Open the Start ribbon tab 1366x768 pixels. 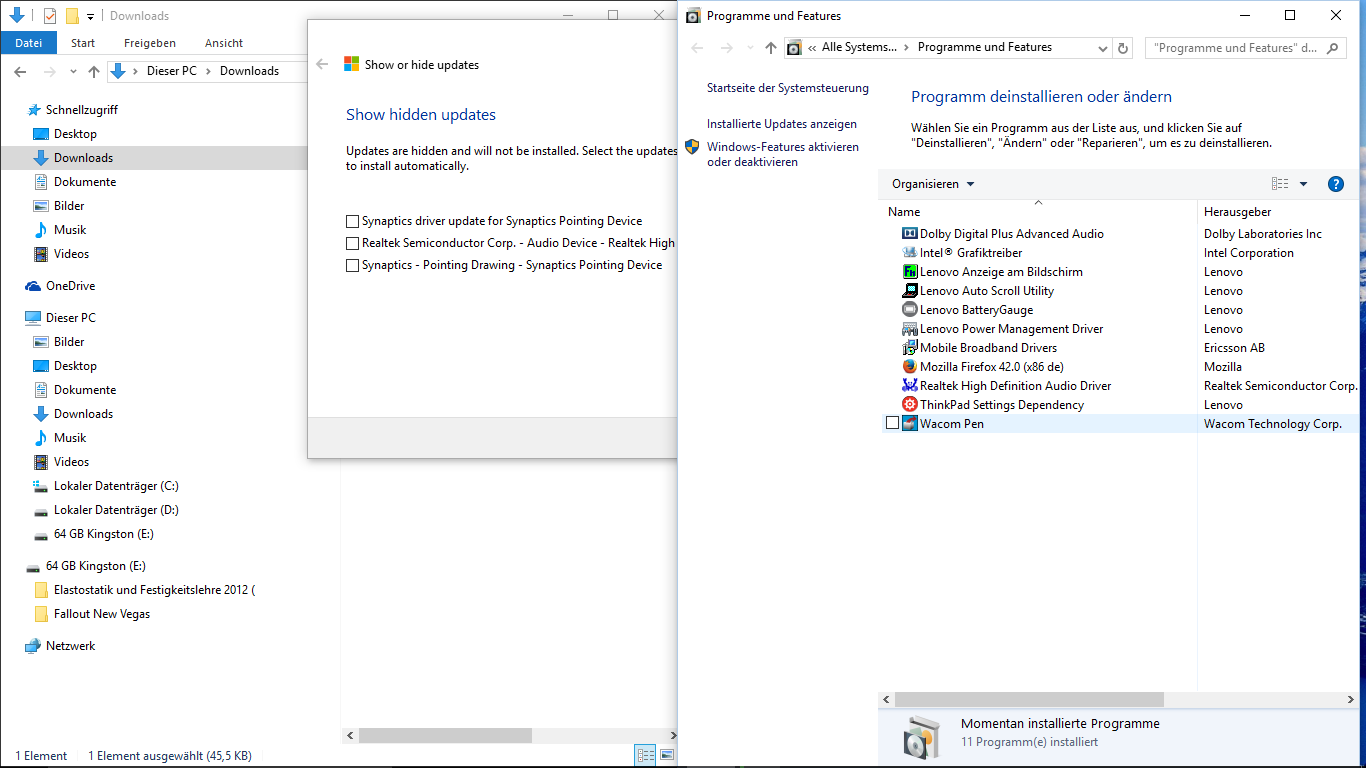[x=83, y=43]
